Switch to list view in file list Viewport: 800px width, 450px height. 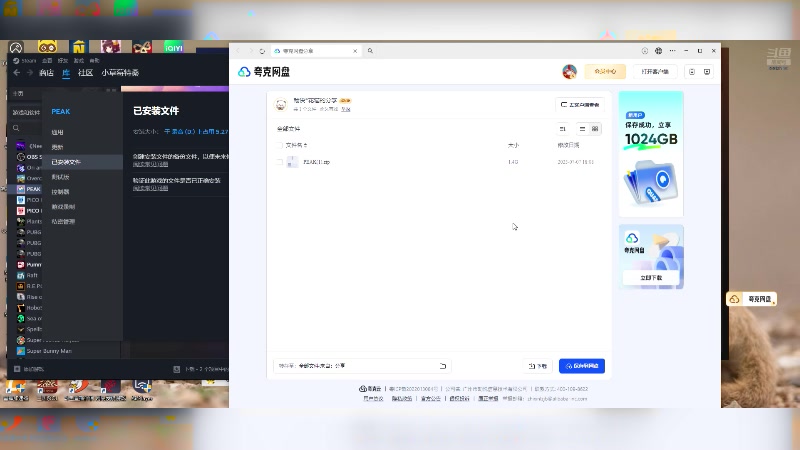(x=582, y=129)
